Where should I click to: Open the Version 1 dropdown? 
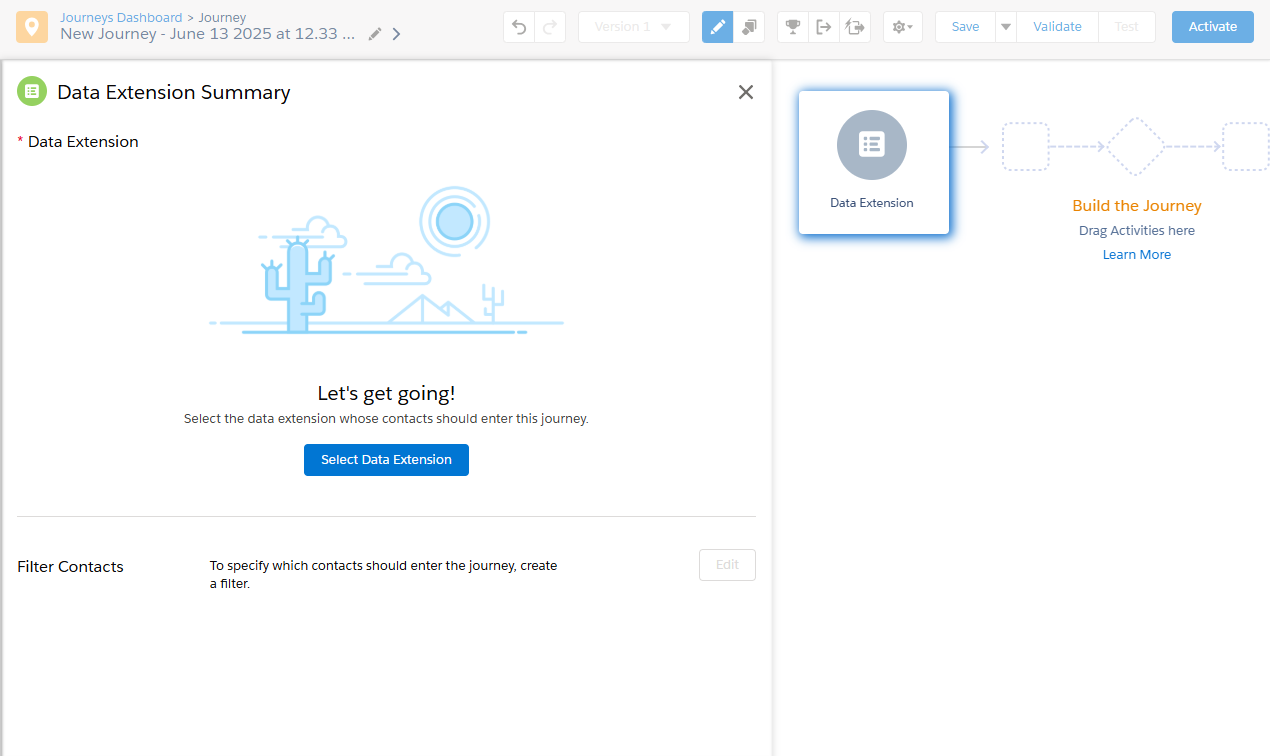[x=634, y=27]
